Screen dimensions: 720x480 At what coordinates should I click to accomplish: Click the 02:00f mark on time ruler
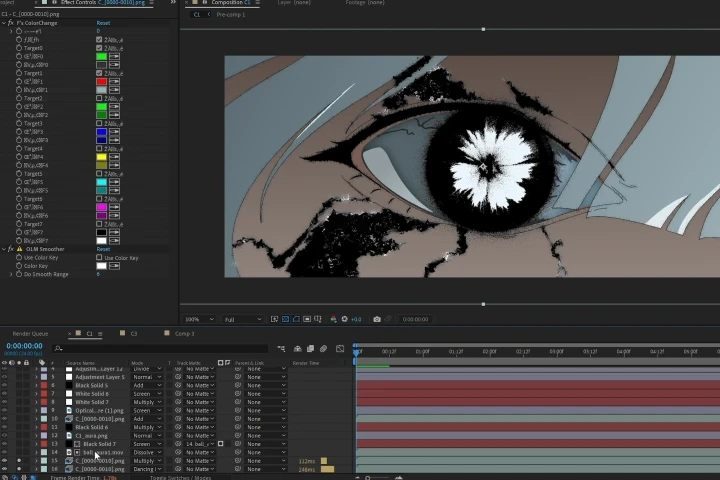click(x=489, y=352)
